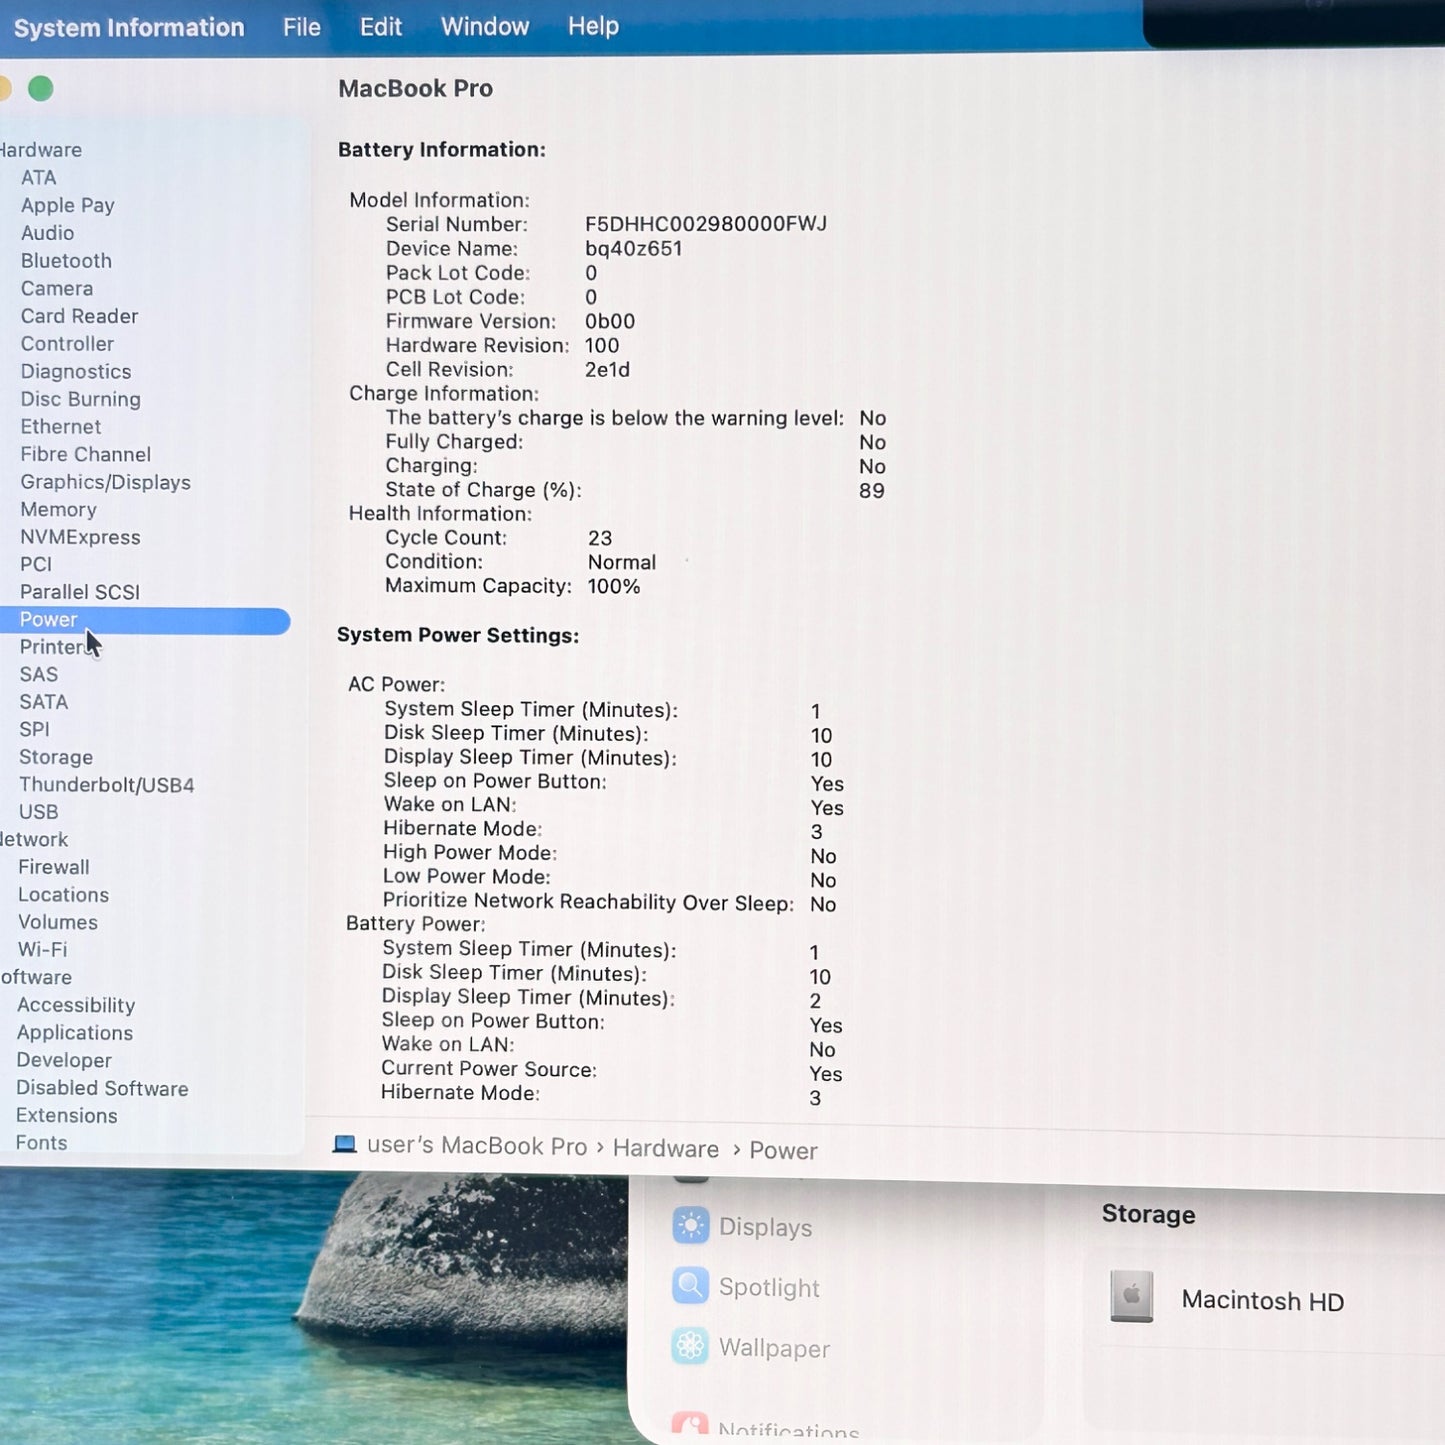Open the Help menu
This screenshot has height=1445, width=1445.
tap(593, 26)
